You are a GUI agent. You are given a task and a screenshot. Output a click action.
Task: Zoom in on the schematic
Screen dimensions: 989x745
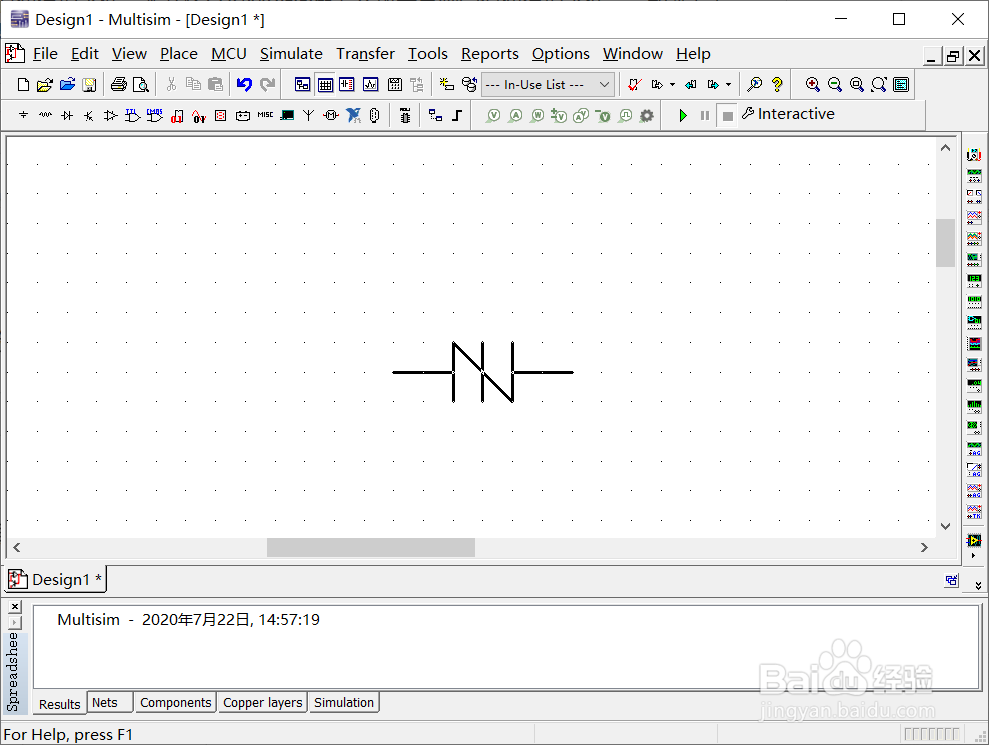813,85
